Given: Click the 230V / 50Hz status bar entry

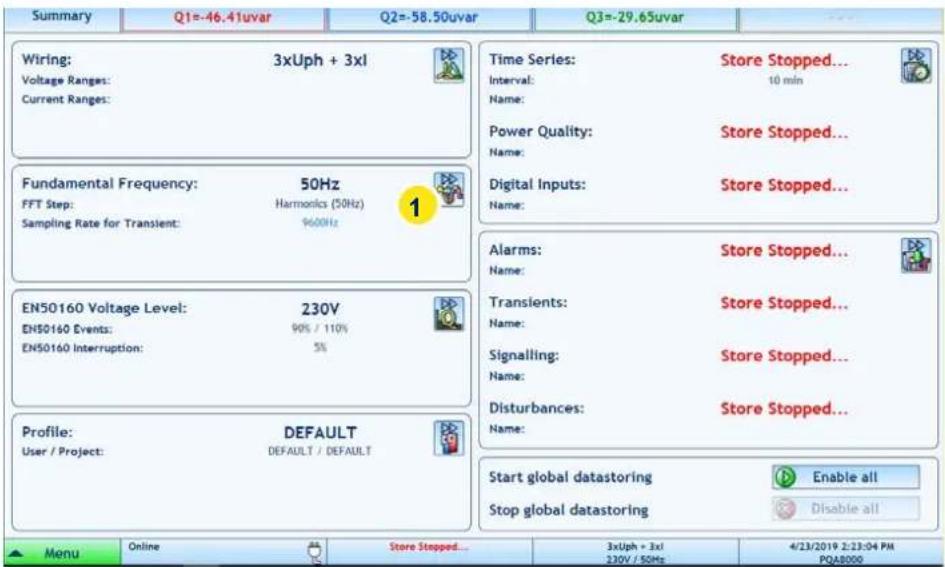Looking at the screenshot, I should click(x=635, y=560).
